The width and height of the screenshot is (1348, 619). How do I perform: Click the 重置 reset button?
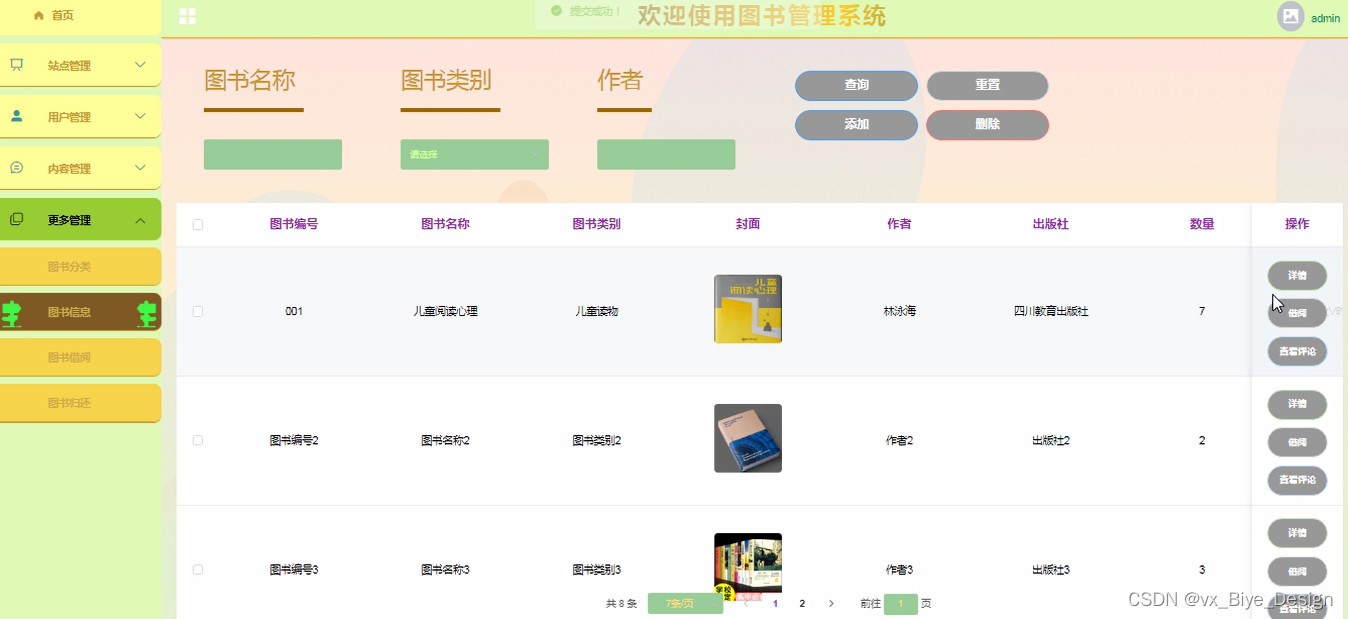point(988,86)
